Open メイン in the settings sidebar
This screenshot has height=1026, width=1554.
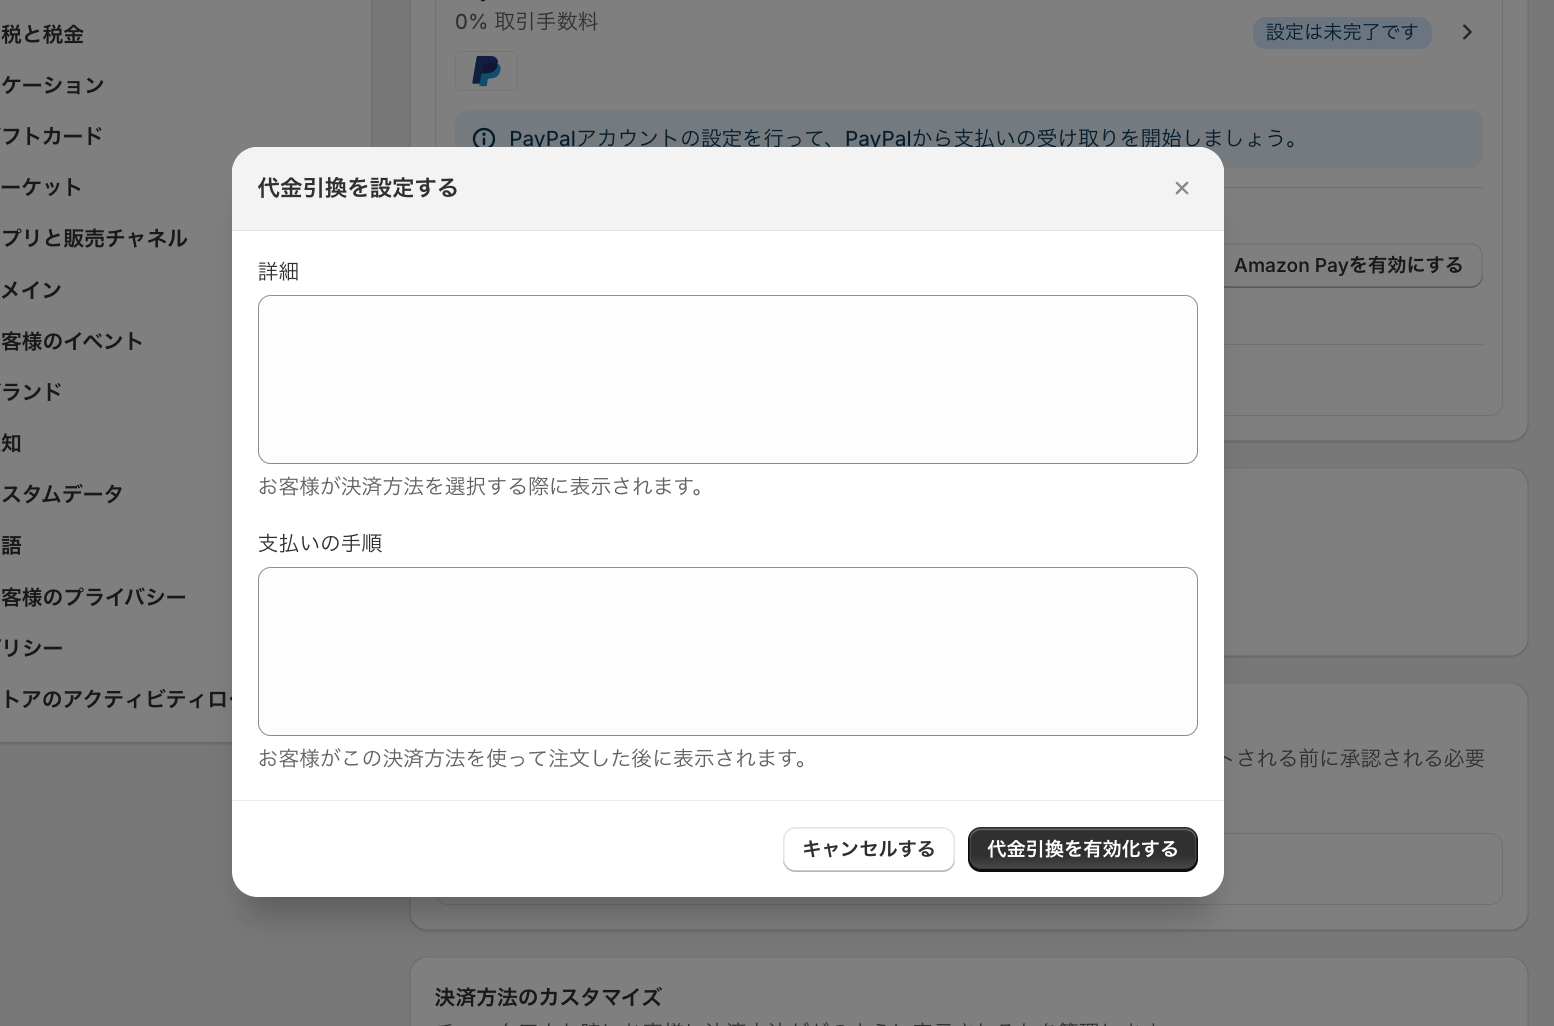pyautogui.click(x=31, y=290)
